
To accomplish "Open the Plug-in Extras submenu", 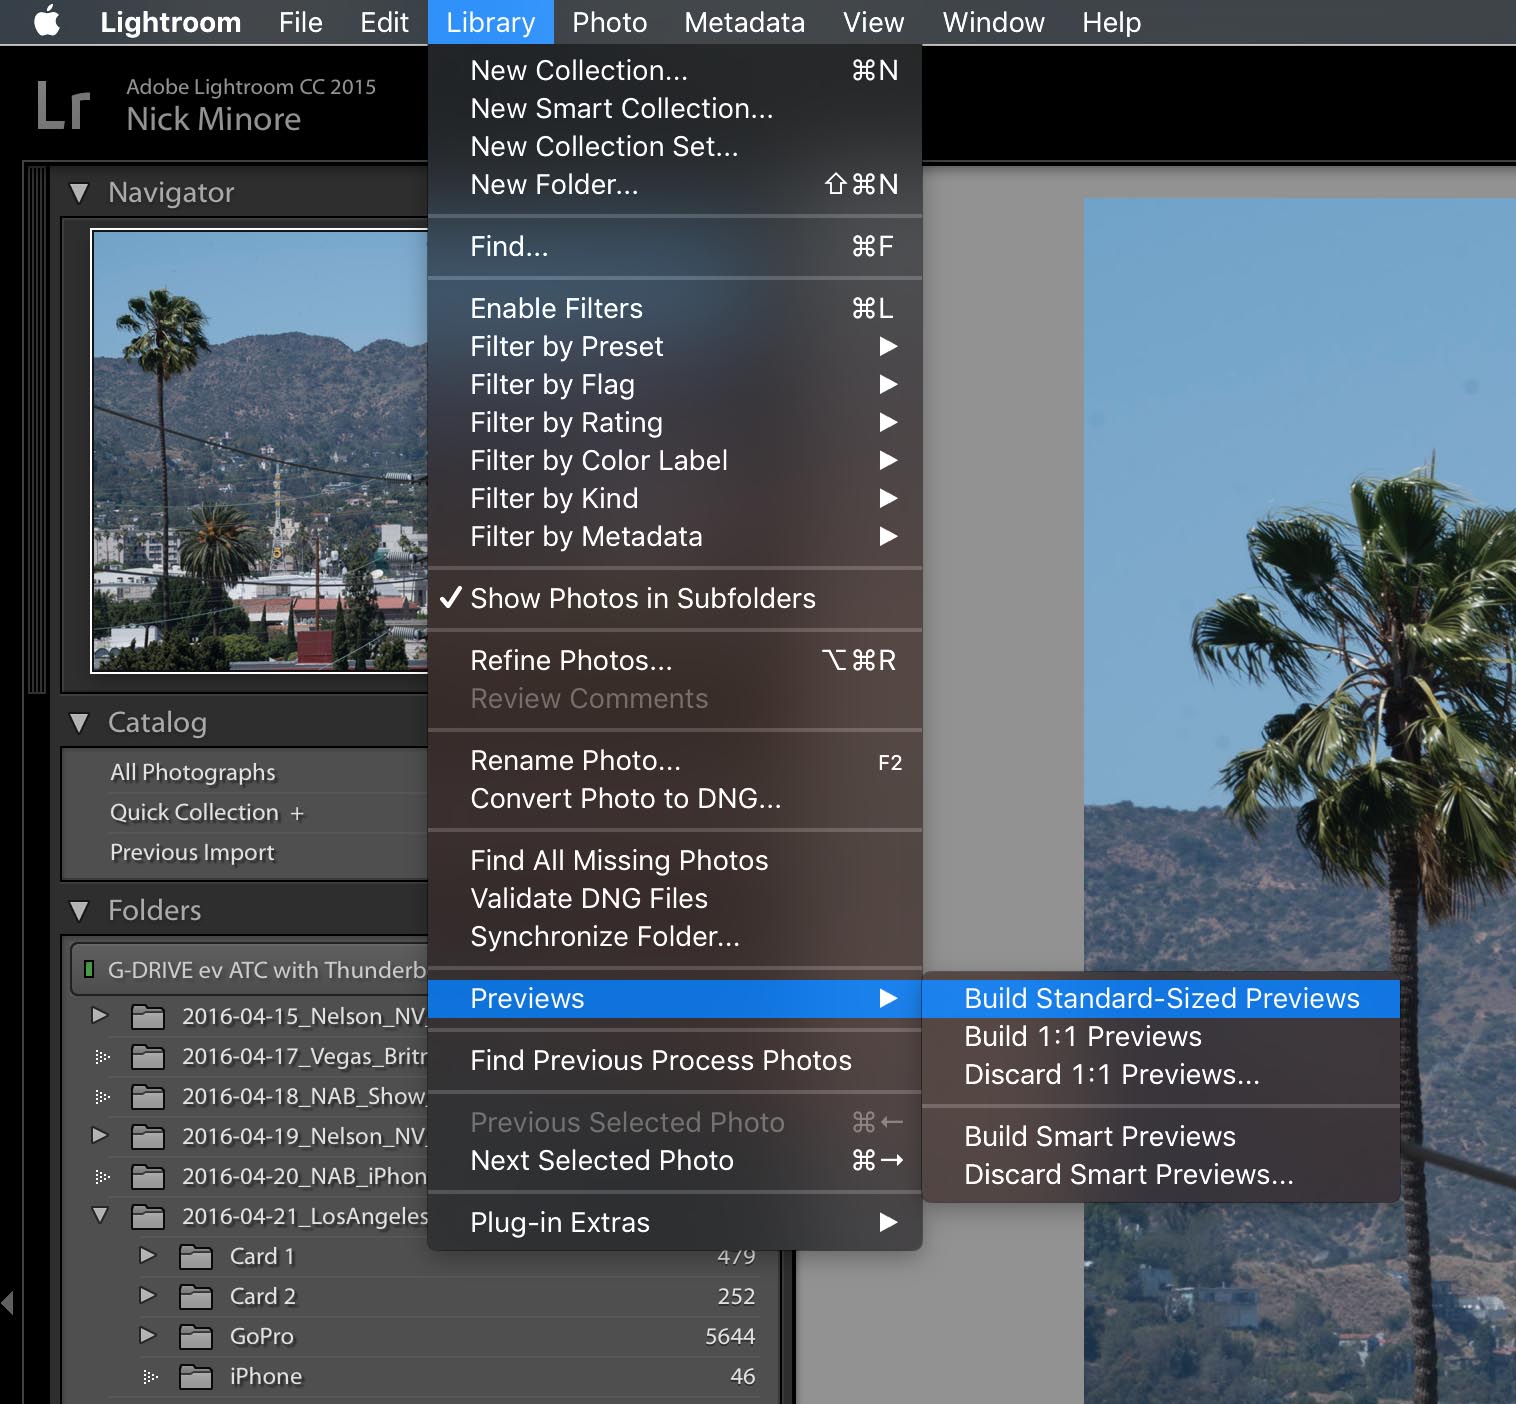I will (x=675, y=1222).
